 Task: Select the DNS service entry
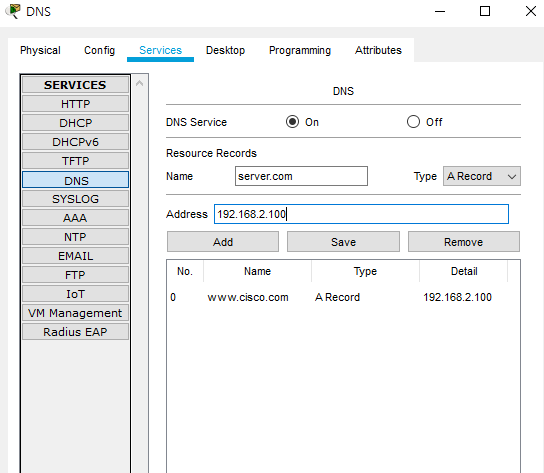point(75,180)
